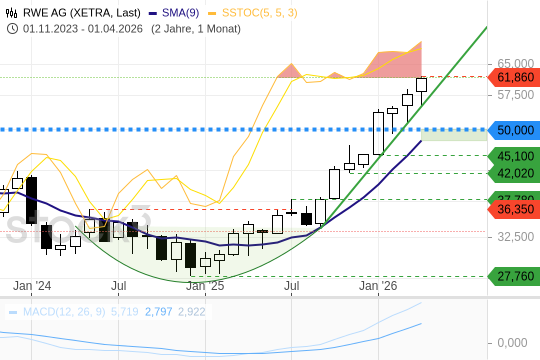This screenshot has width=540, height=360.
Task: Click the SSTOC(5, 5, 3) legend label
Action: (260, 13)
